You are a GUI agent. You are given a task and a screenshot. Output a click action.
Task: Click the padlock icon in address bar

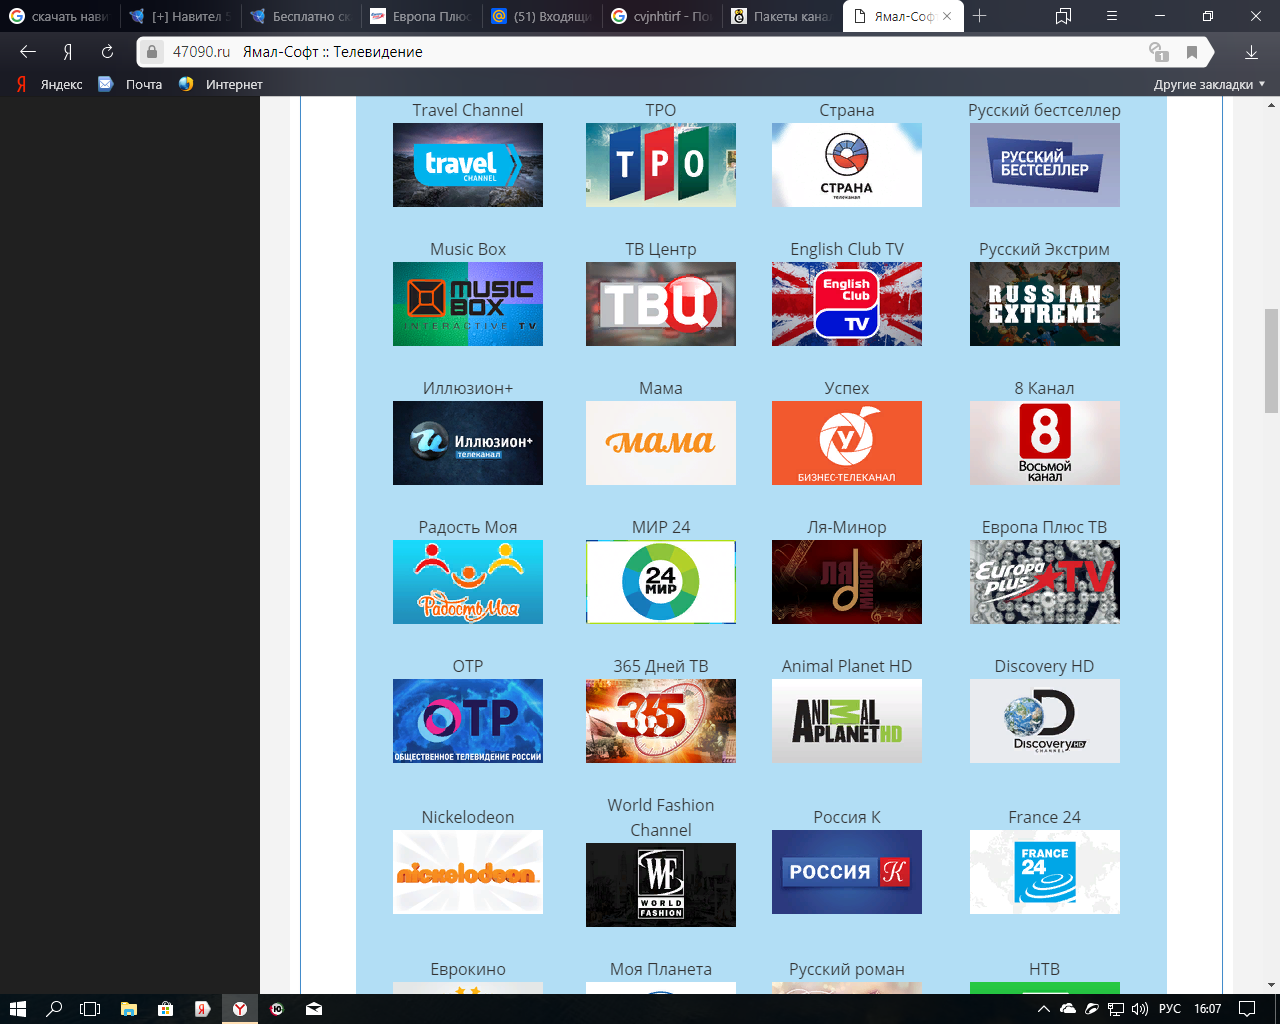pos(151,52)
